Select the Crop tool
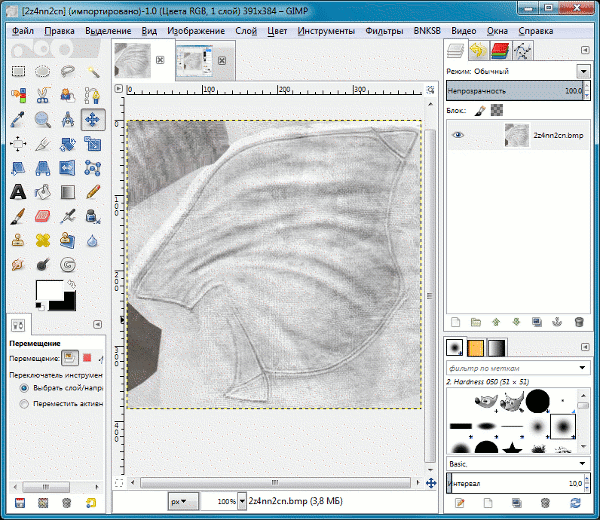The width and height of the screenshot is (600, 520). tap(42, 144)
